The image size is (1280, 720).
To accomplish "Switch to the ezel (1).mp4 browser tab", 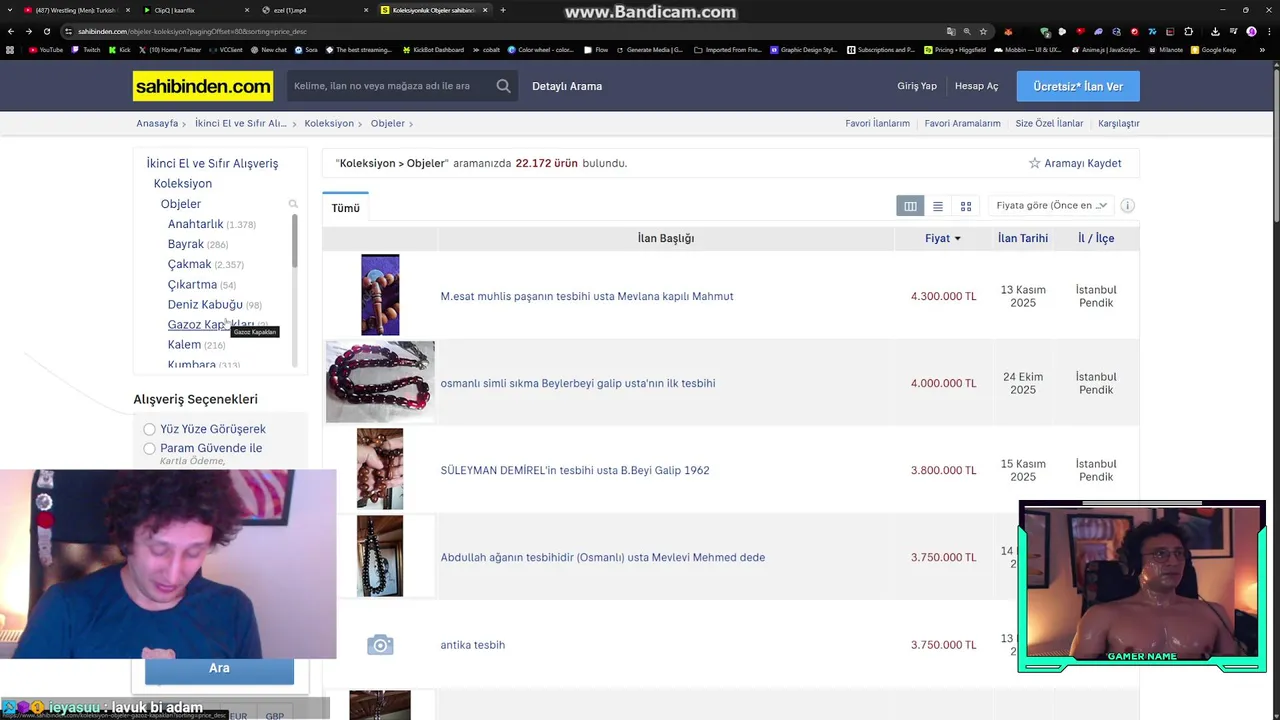I will pos(316,10).
